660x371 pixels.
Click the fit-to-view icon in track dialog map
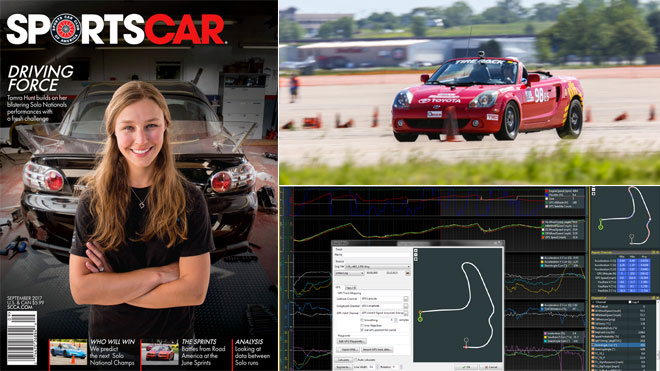click(x=416, y=259)
